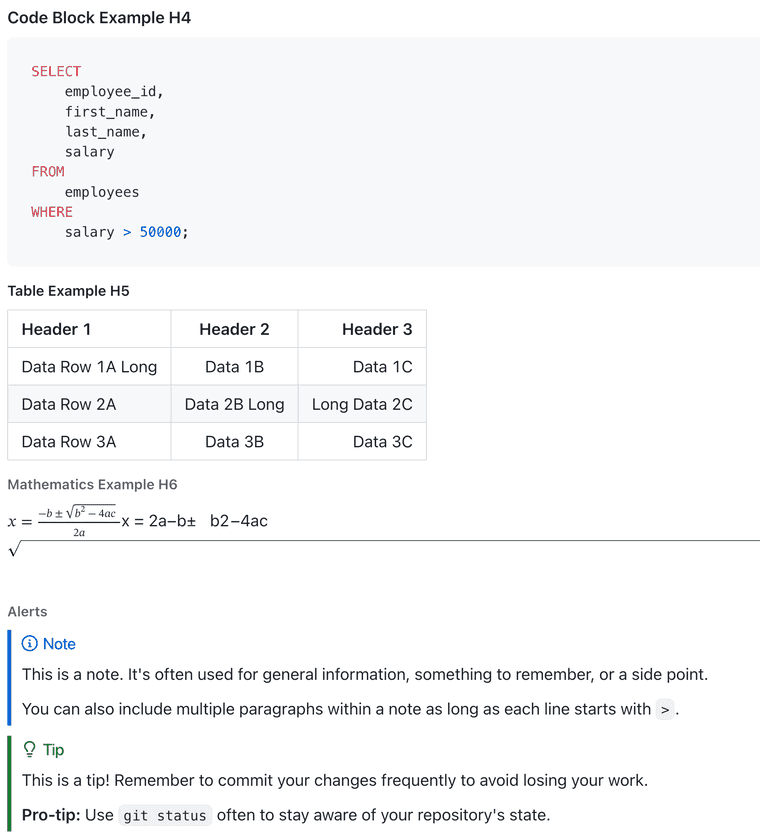Click the green 'Tip' alert label
The image size is (760, 840).
tap(53, 749)
